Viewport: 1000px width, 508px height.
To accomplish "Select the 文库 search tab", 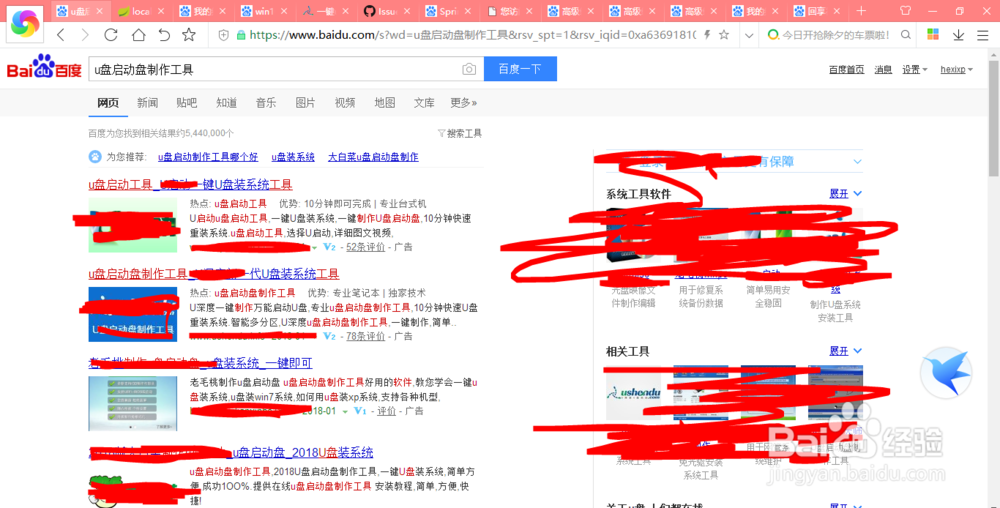I will [x=424, y=103].
